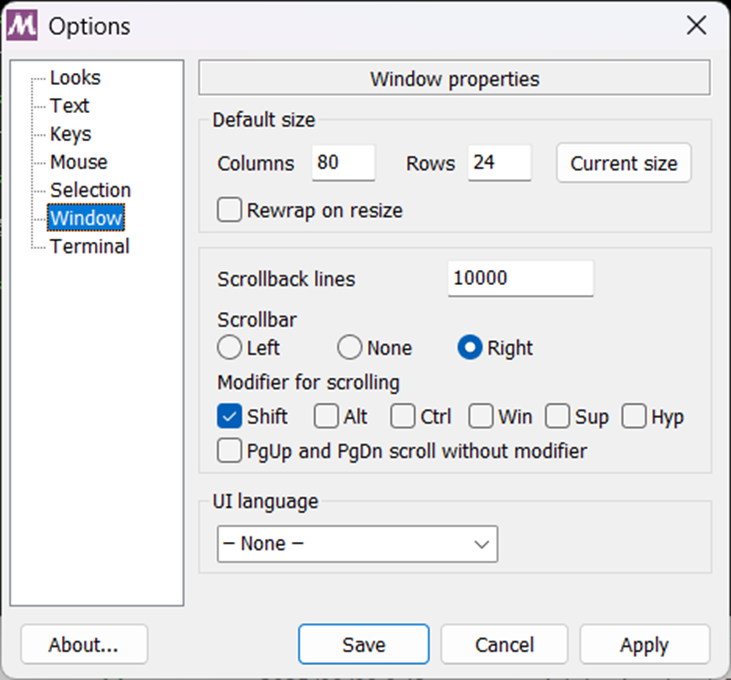Select Left scrollbar position
The width and height of the screenshot is (731, 680).
coord(229,348)
